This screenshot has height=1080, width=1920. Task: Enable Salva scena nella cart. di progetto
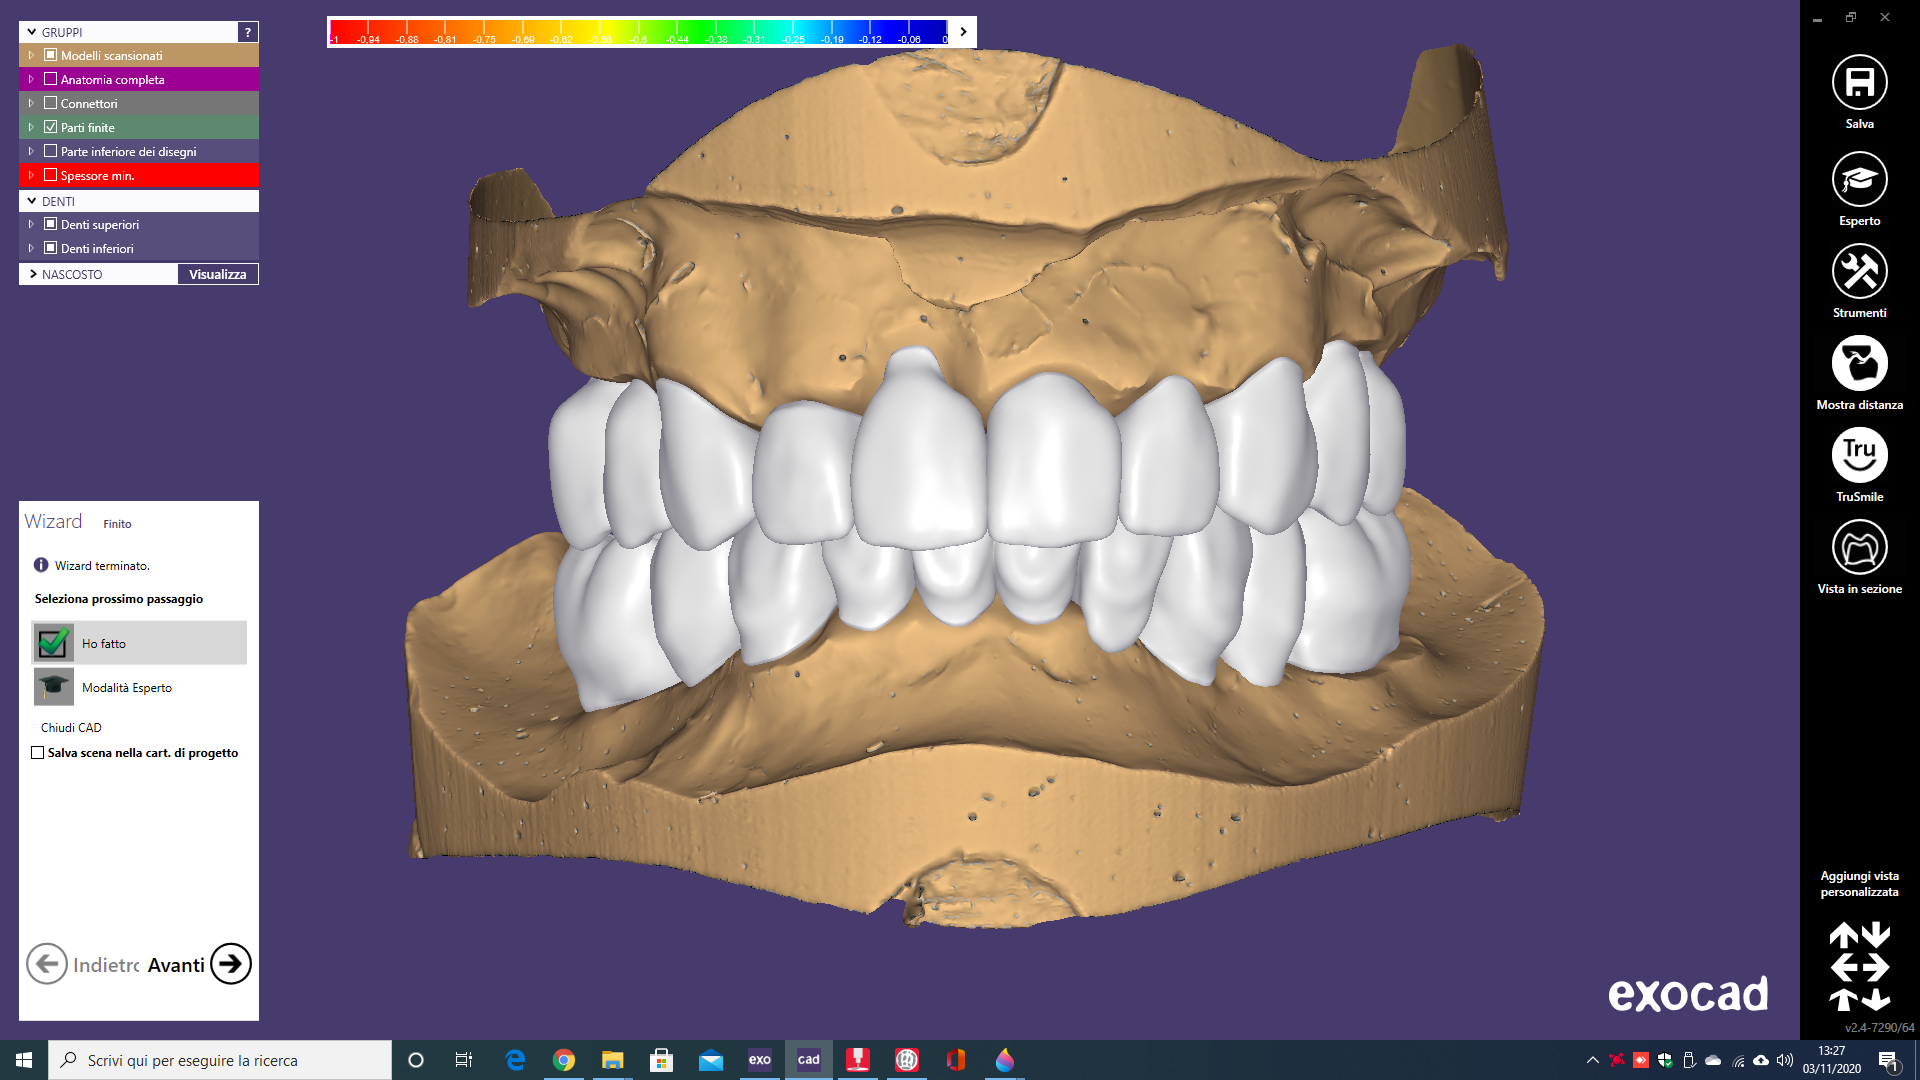[38, 753]
